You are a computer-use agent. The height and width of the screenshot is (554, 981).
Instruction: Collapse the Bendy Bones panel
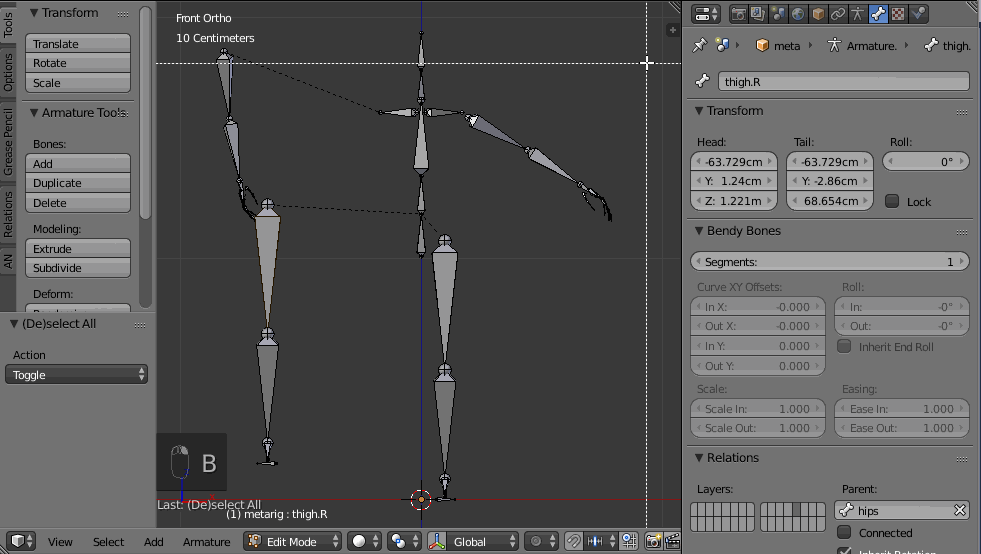click(x=699, y=231)
